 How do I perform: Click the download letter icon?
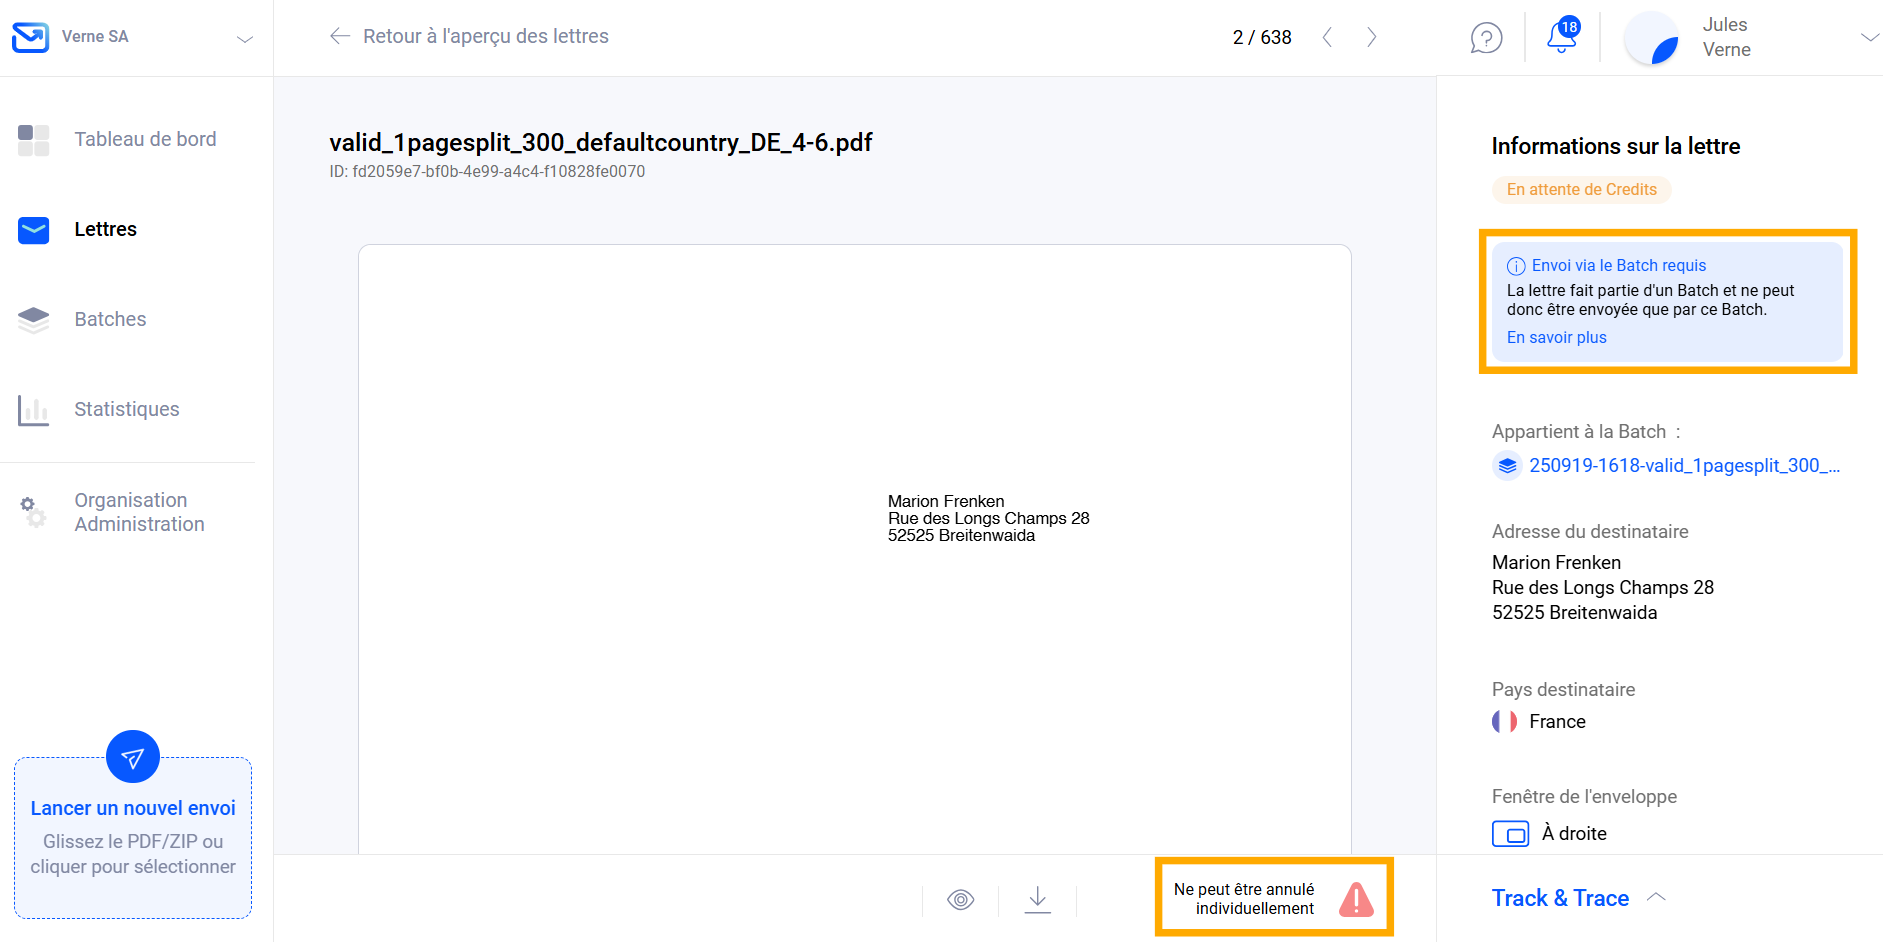tap(1038, 899)
